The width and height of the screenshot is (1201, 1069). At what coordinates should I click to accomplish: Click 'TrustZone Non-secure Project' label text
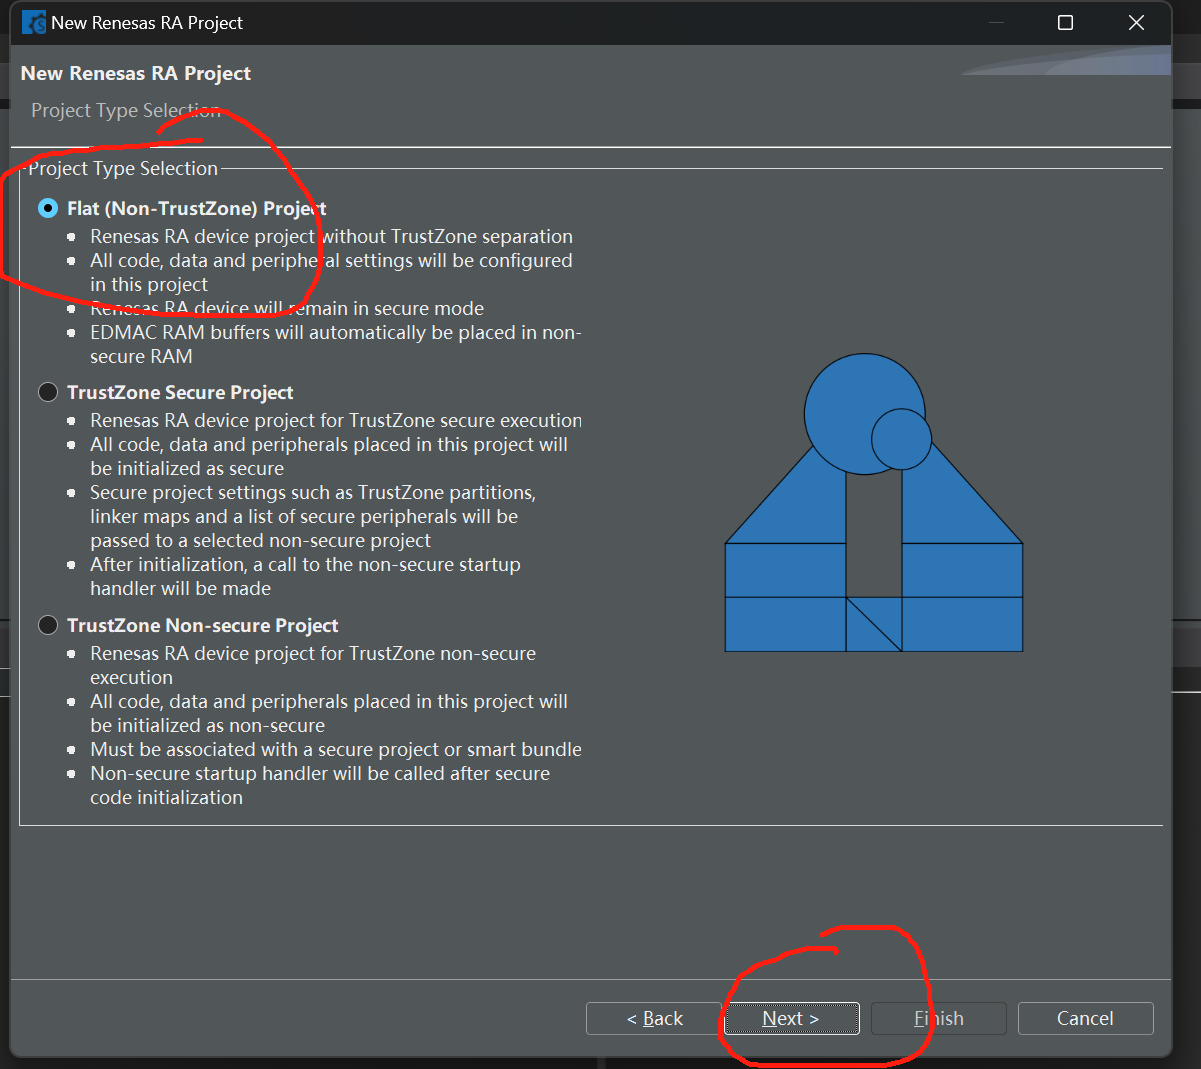203,625
